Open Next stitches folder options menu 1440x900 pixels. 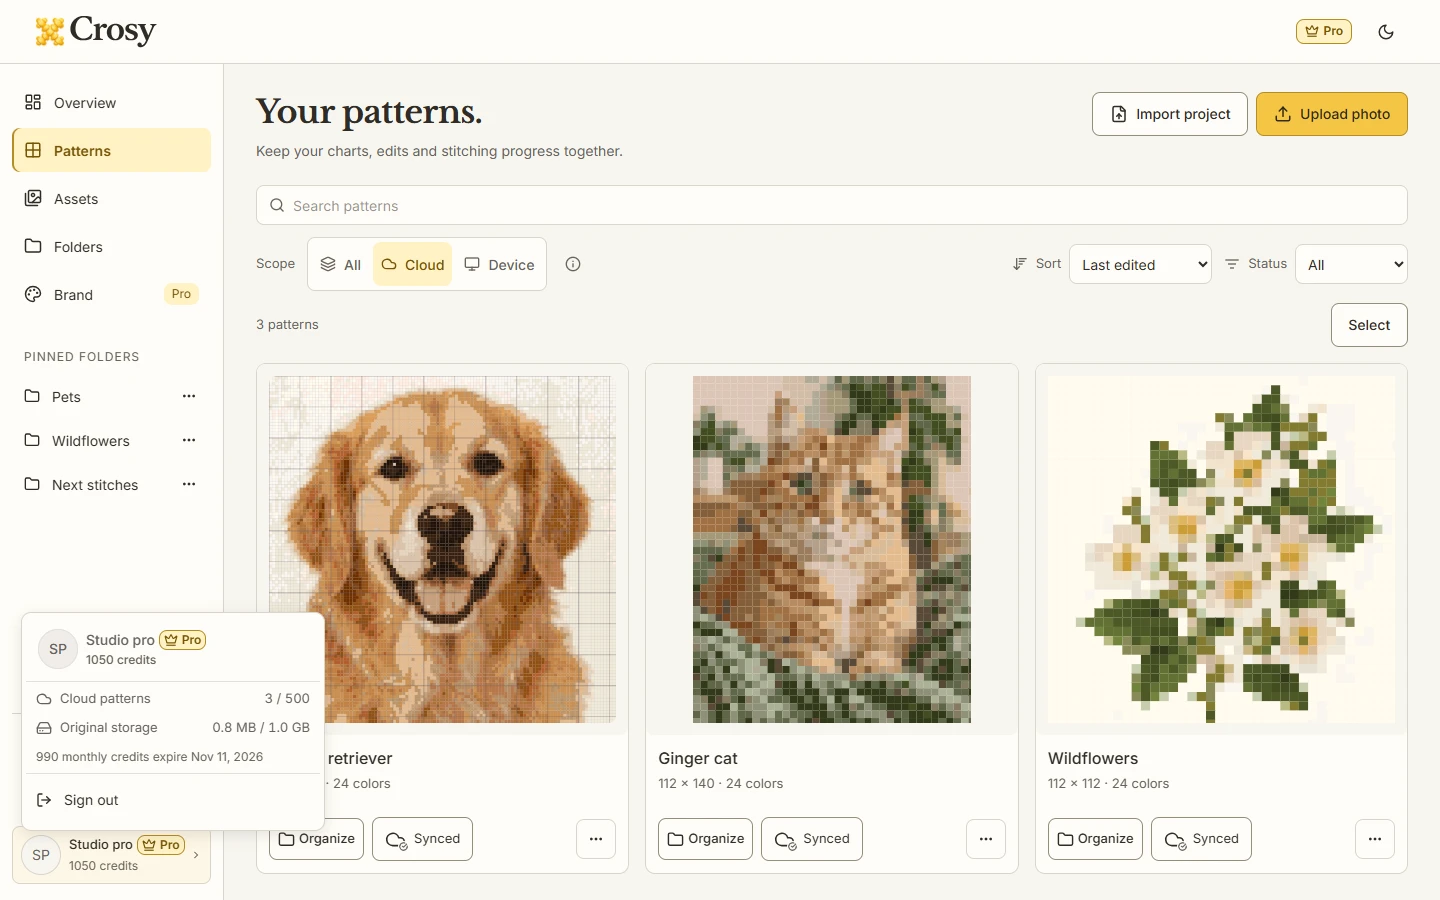point(189,484)
